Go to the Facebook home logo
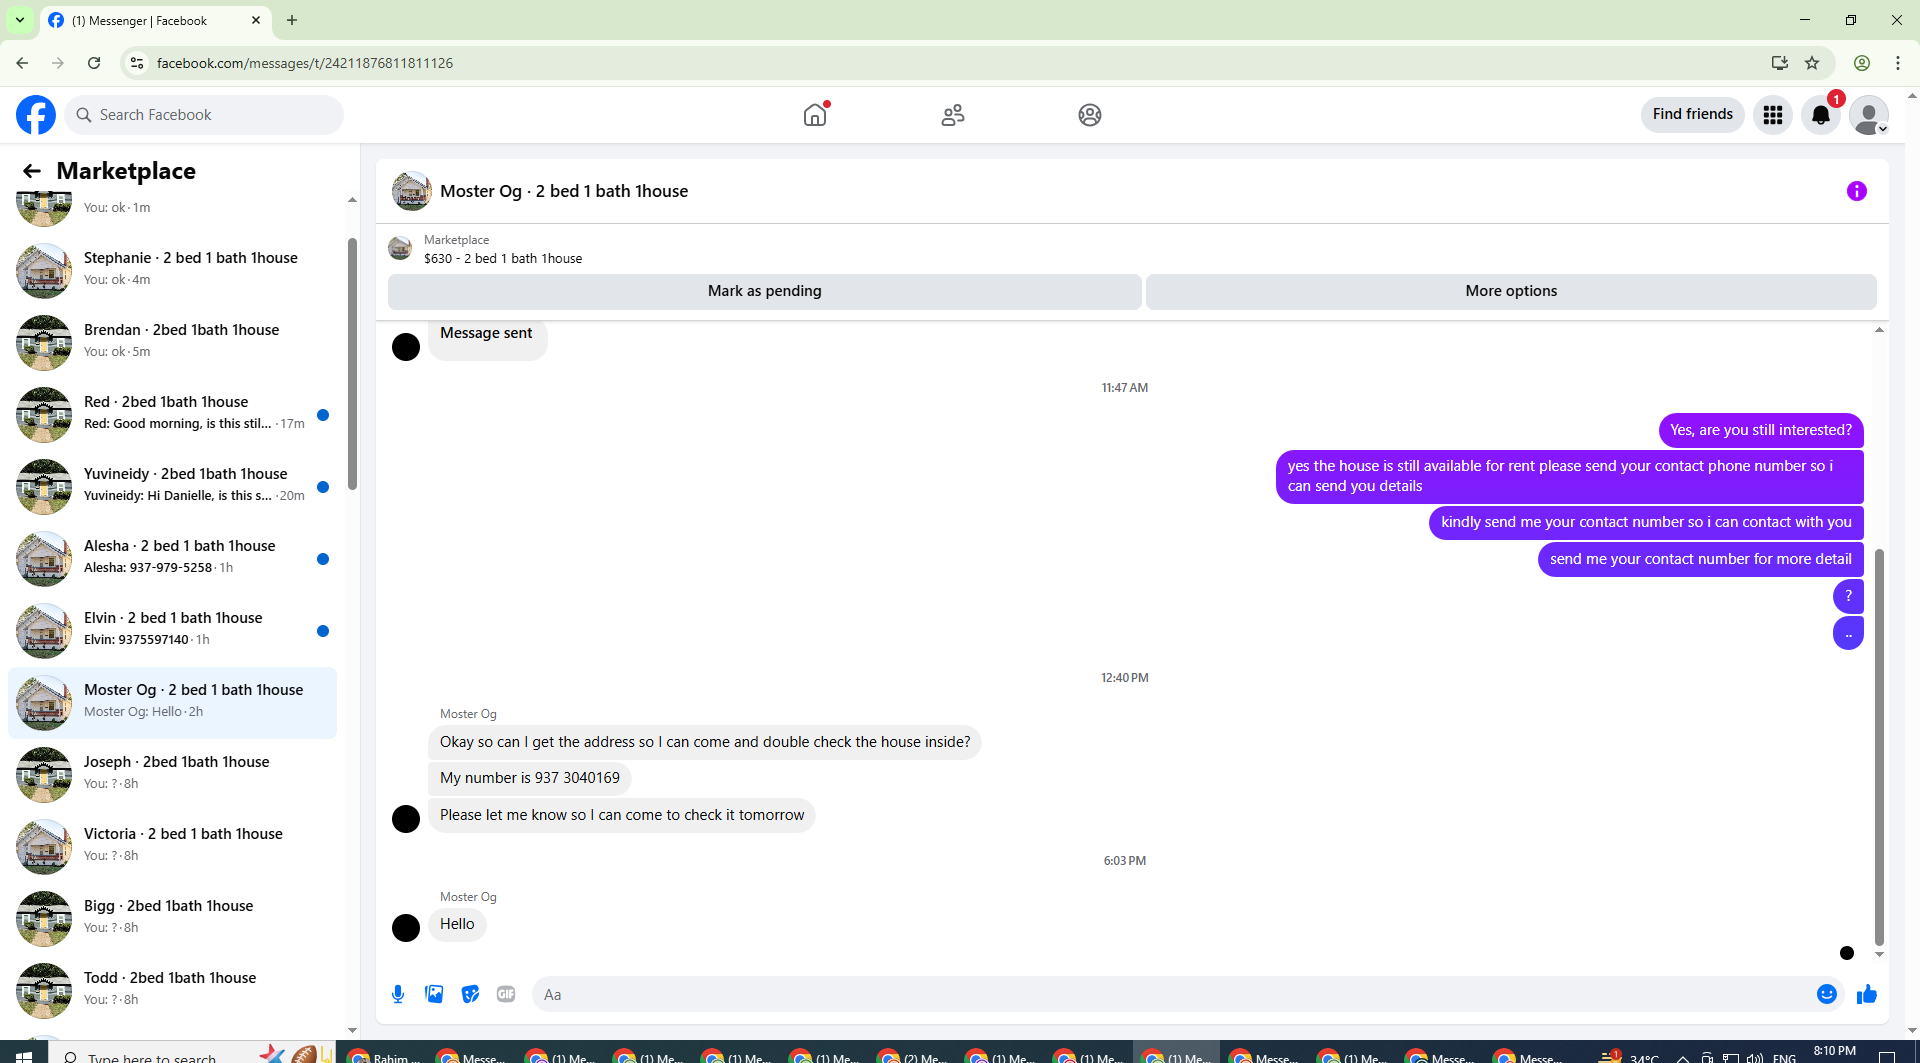Image resolution: width=1920 pixels, height=1063 pixels. 36,115
